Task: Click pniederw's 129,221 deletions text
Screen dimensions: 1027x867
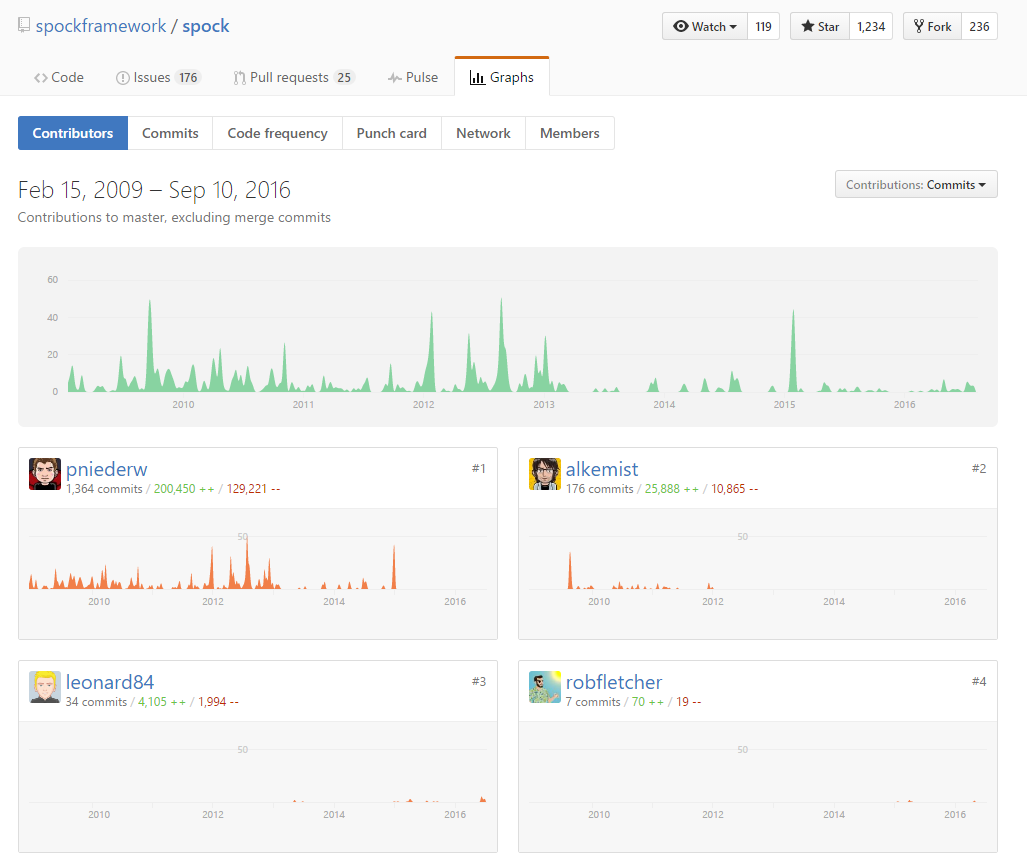Action: [253, 489]
